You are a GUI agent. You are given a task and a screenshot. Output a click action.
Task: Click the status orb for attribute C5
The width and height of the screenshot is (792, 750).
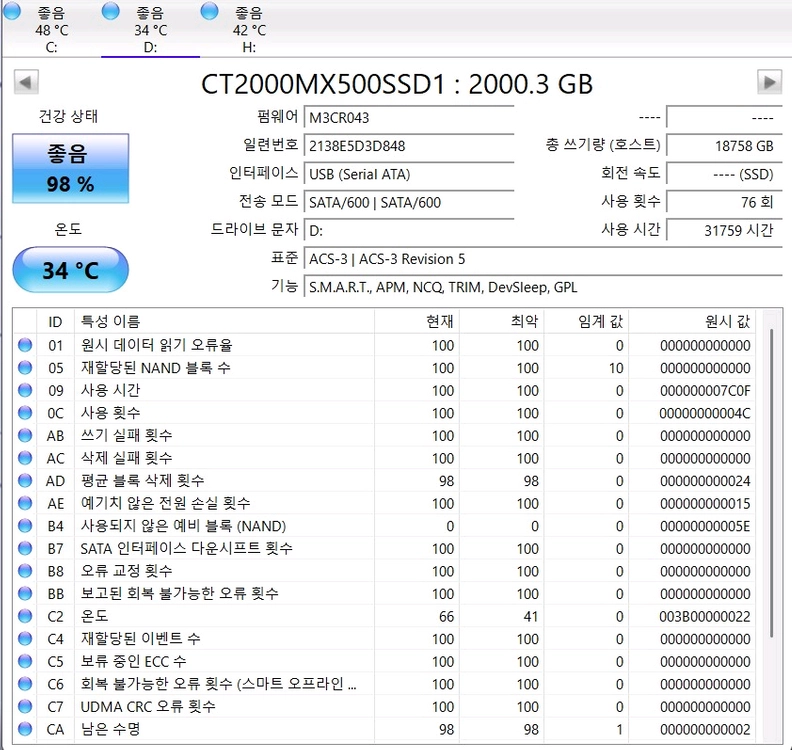25,661
